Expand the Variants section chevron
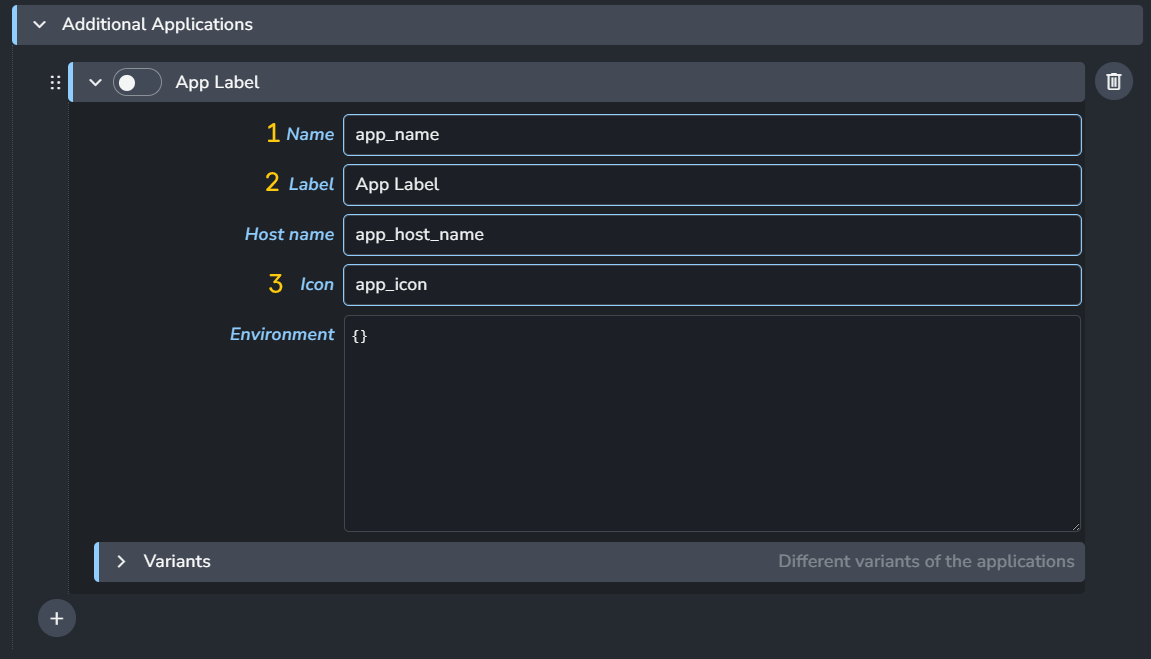The width and height of the screenshot is (1151, 659). (121, 562)
